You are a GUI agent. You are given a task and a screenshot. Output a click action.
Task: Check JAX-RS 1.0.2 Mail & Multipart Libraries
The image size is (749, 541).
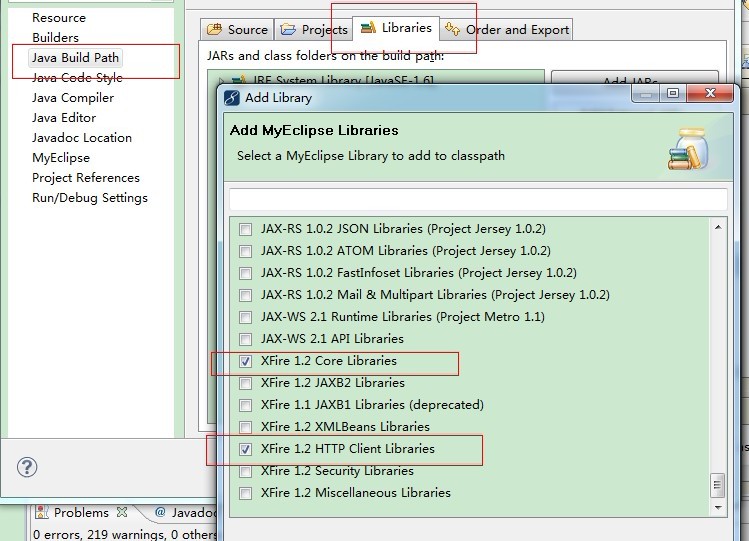[246, 295]
